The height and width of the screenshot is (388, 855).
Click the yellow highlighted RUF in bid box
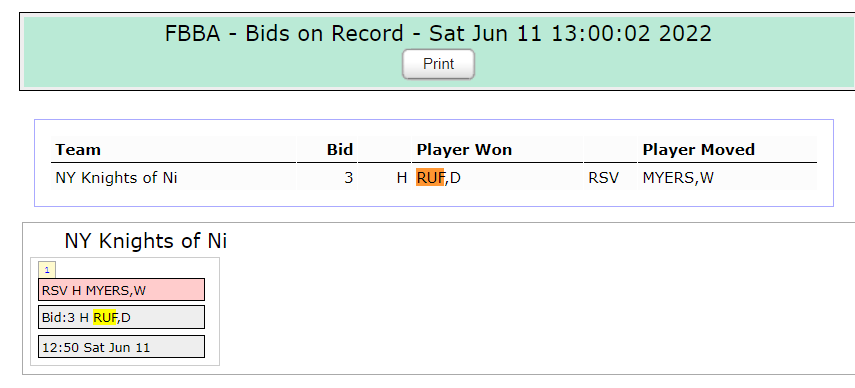105,317
